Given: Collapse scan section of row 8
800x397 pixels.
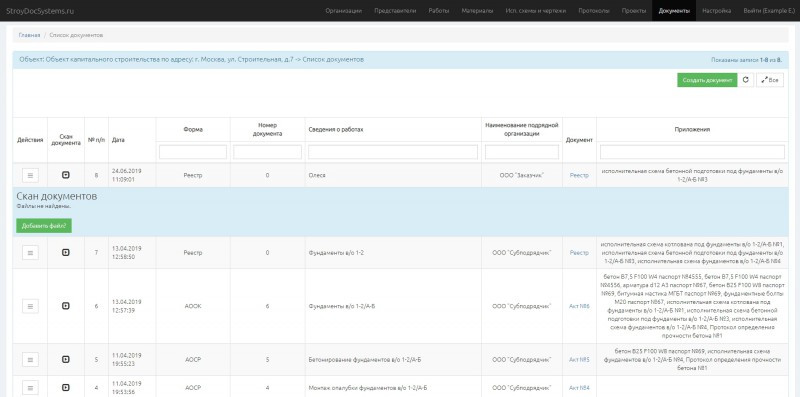Looking at the screenshot, I should [x=66, y=175].
